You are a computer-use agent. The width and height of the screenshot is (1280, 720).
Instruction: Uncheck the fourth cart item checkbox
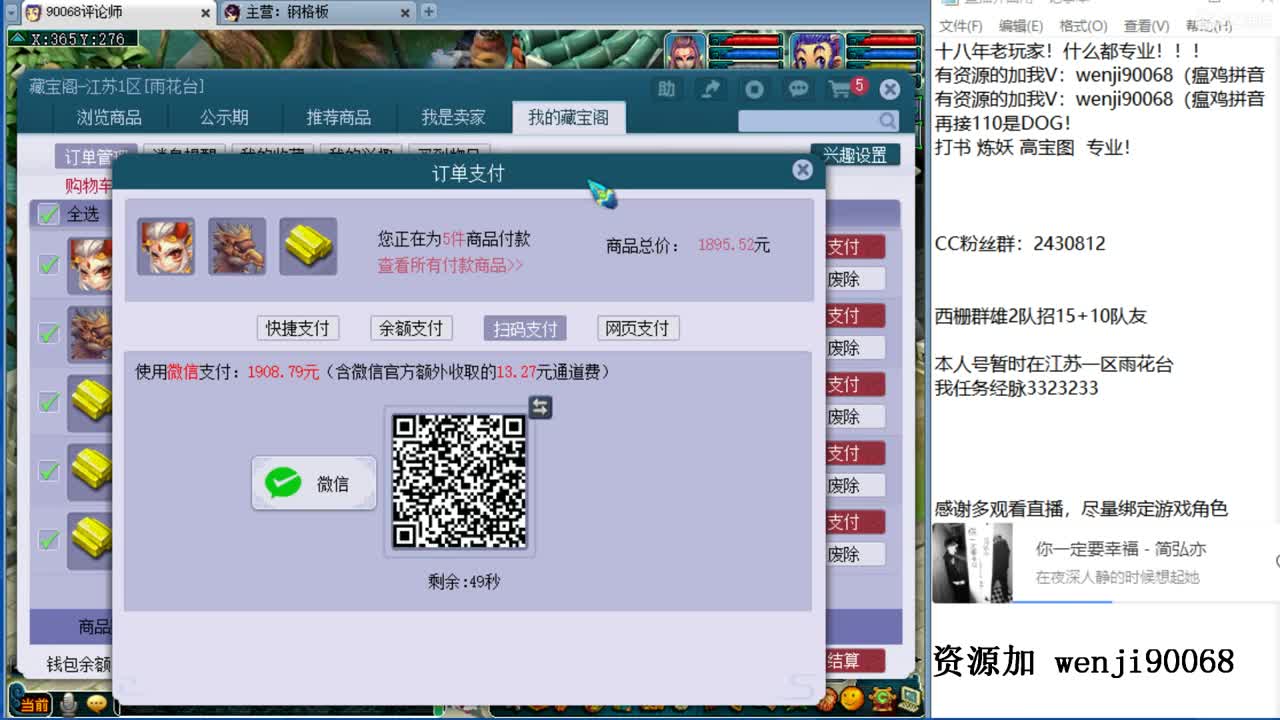click(48, 471)
